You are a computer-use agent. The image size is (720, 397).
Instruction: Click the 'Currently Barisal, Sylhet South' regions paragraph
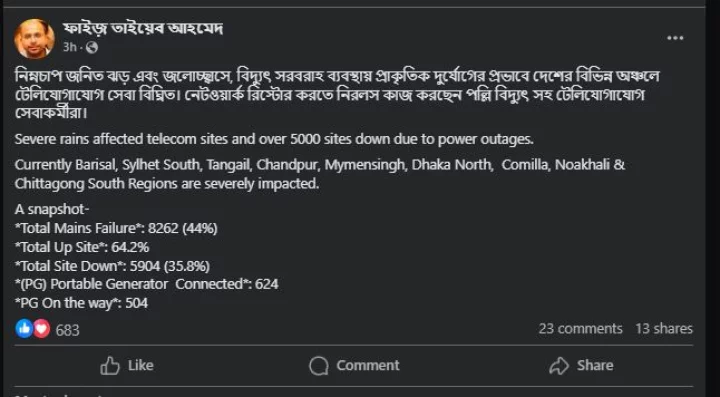[x=320, y=174]
